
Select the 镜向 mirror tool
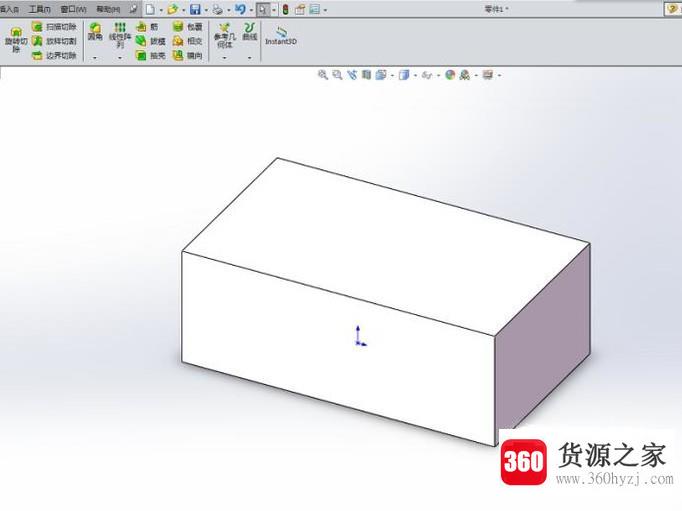pos(187,56)
